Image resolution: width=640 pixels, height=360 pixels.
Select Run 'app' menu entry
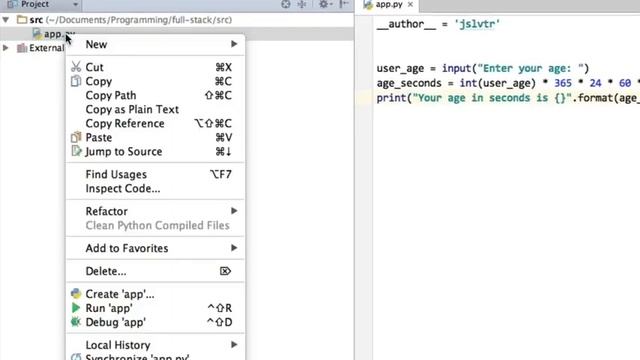[155, 308]
